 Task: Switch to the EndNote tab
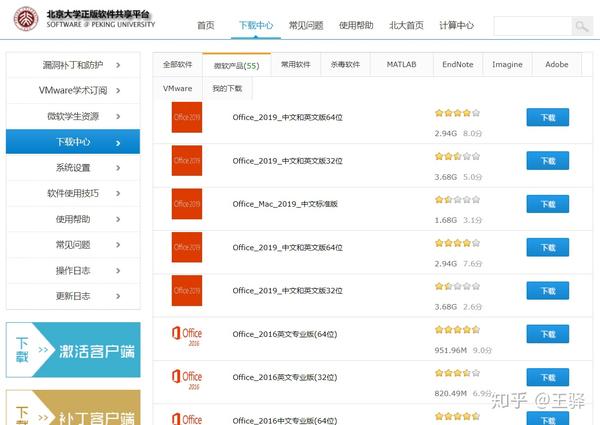[458, 65]
